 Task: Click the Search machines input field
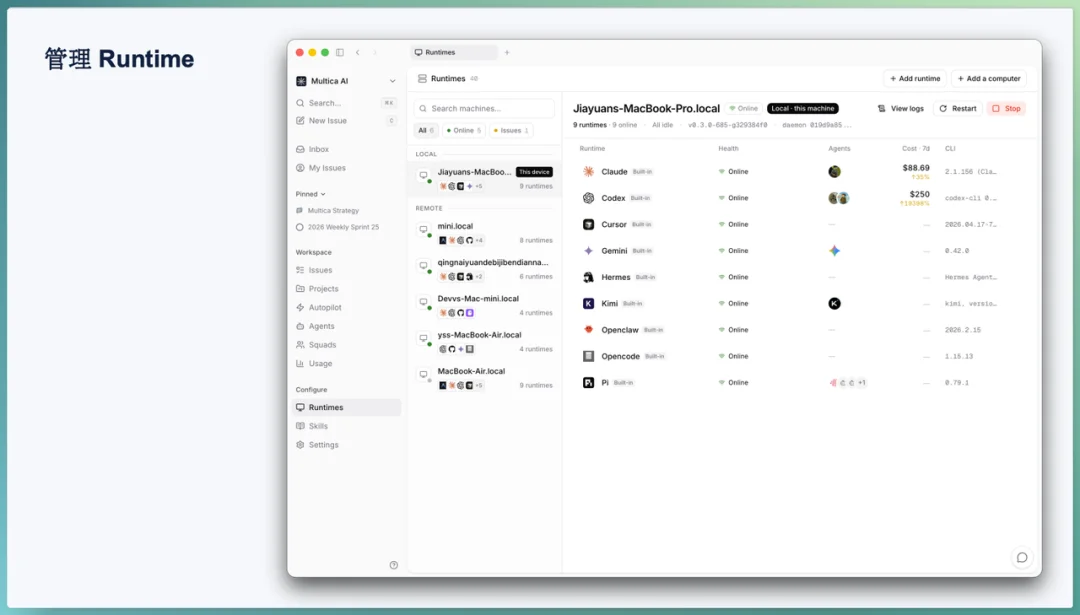coord(484,109)
